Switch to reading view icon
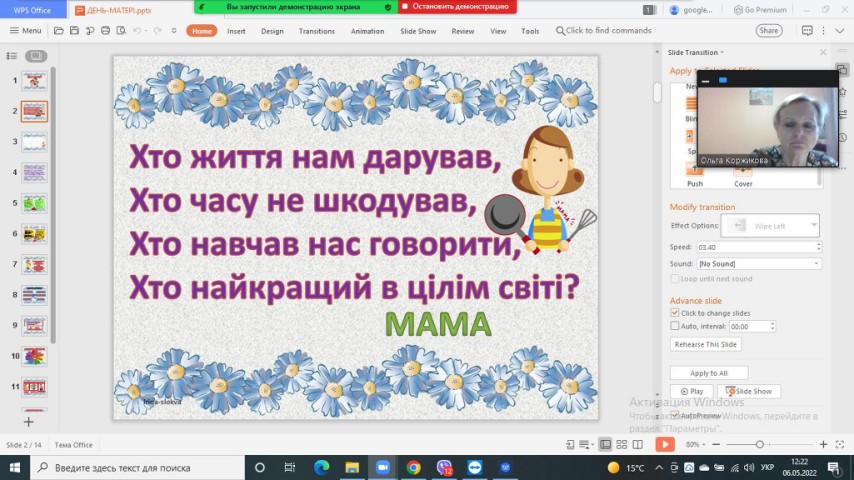 pyautogui.click(x=638, y=444)
